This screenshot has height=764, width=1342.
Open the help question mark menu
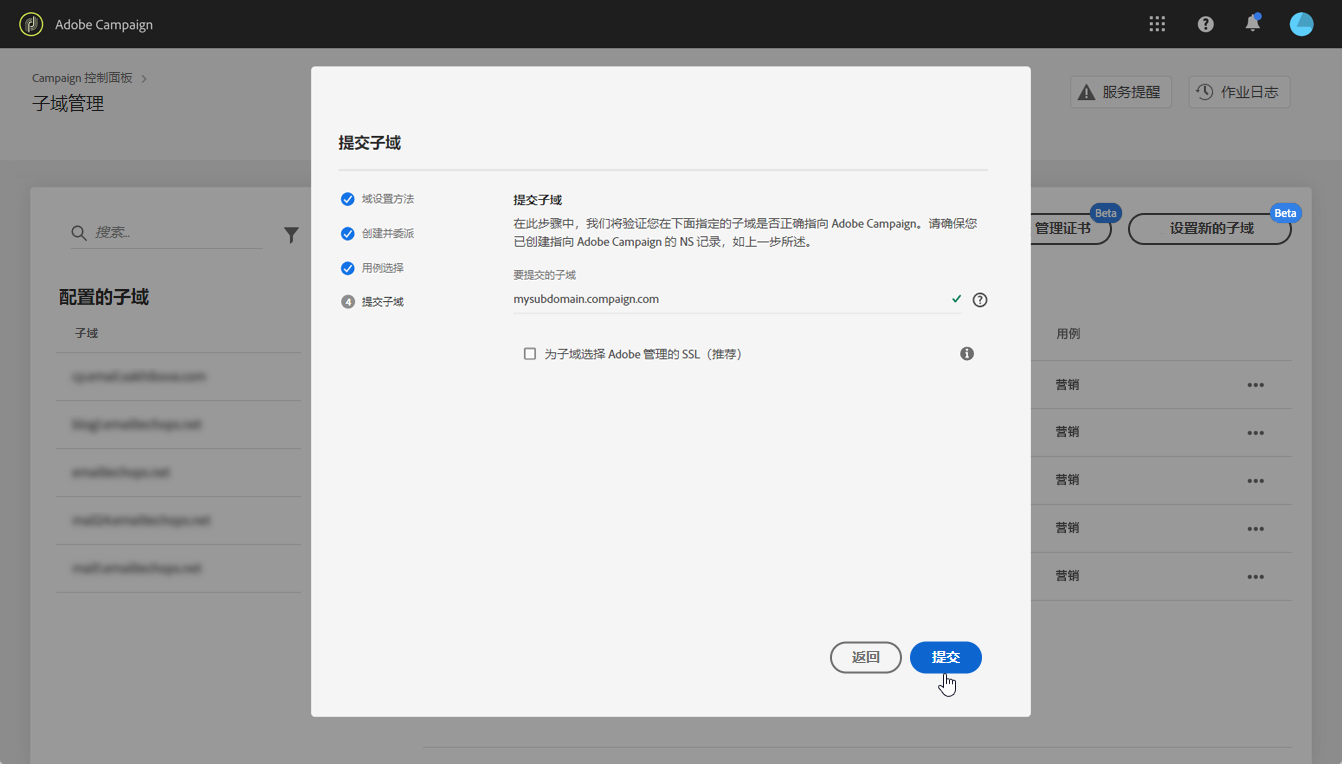[x=1205, y=24]
